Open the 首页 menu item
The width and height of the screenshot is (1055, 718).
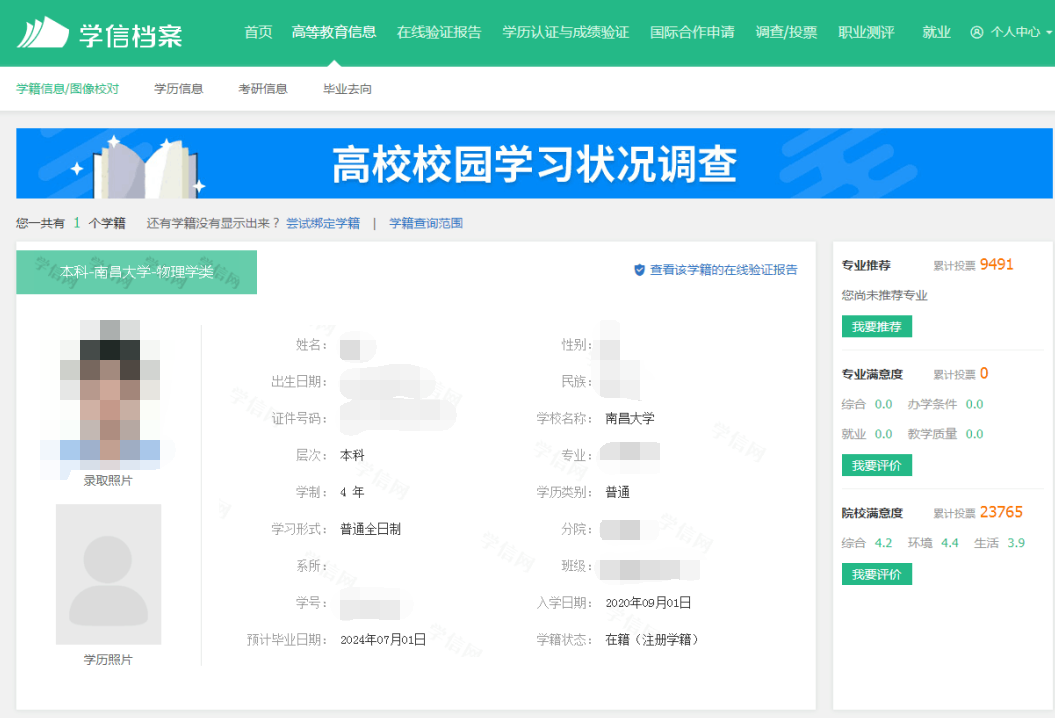click(258, 32)
